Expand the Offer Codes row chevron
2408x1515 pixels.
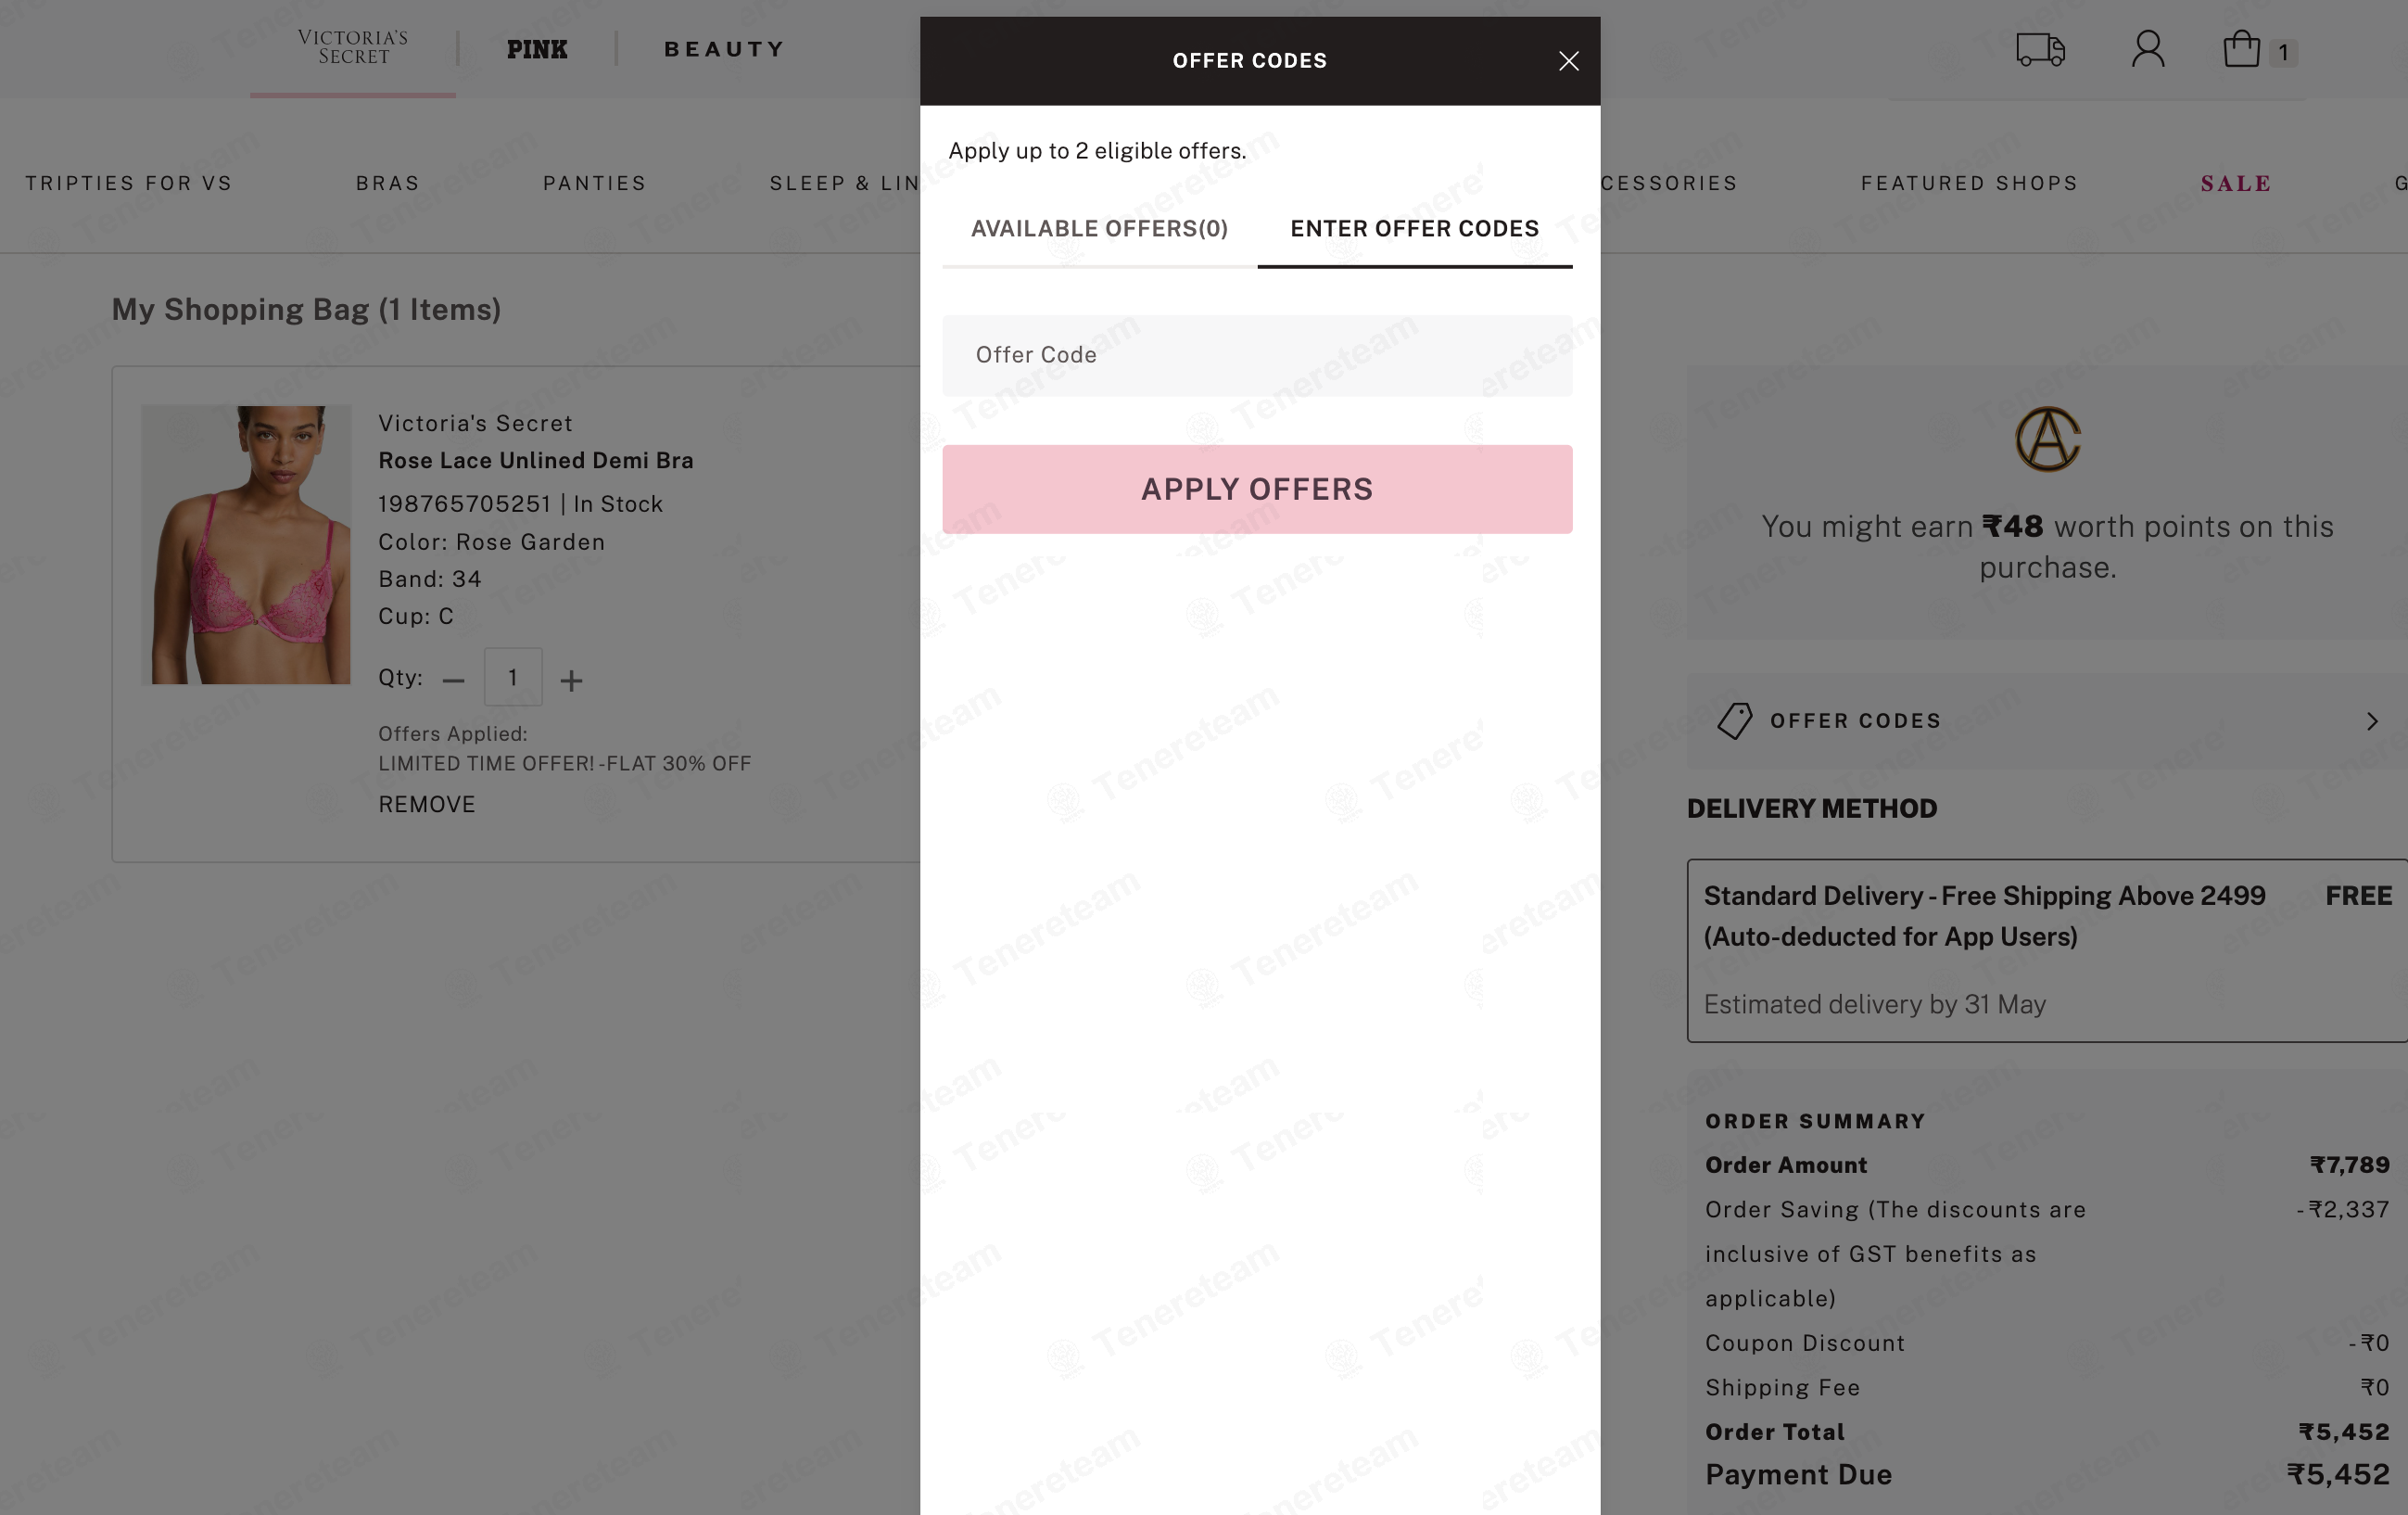tap(2372, 721)
